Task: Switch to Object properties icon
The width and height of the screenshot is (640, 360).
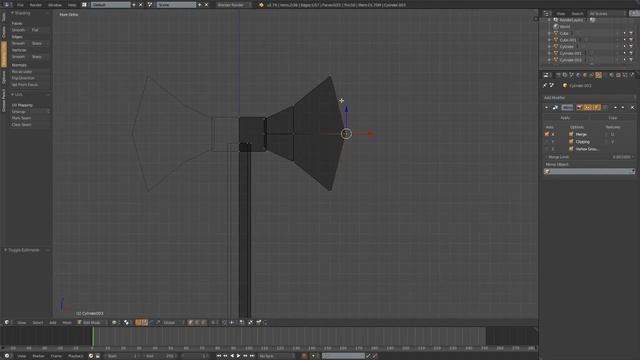Action: [x=585, y=75]
